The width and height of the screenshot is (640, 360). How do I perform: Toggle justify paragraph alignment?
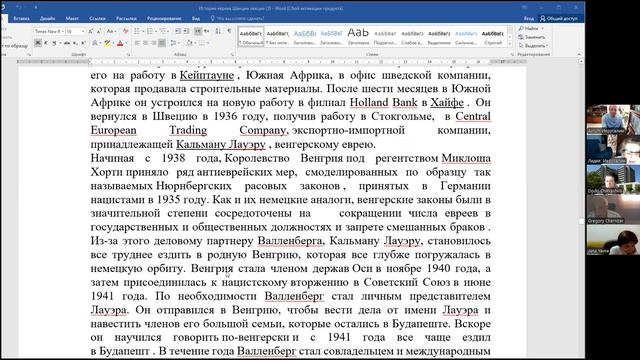(162, 43)
